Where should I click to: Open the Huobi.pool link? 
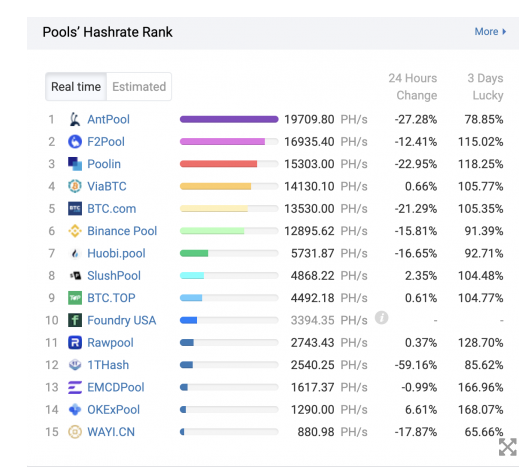click(x=116, y=253)
